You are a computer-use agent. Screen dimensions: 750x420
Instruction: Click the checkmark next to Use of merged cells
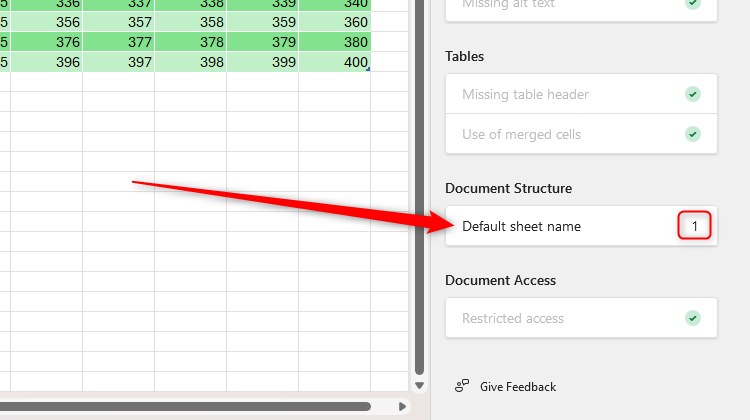click(x=692, y=134)
